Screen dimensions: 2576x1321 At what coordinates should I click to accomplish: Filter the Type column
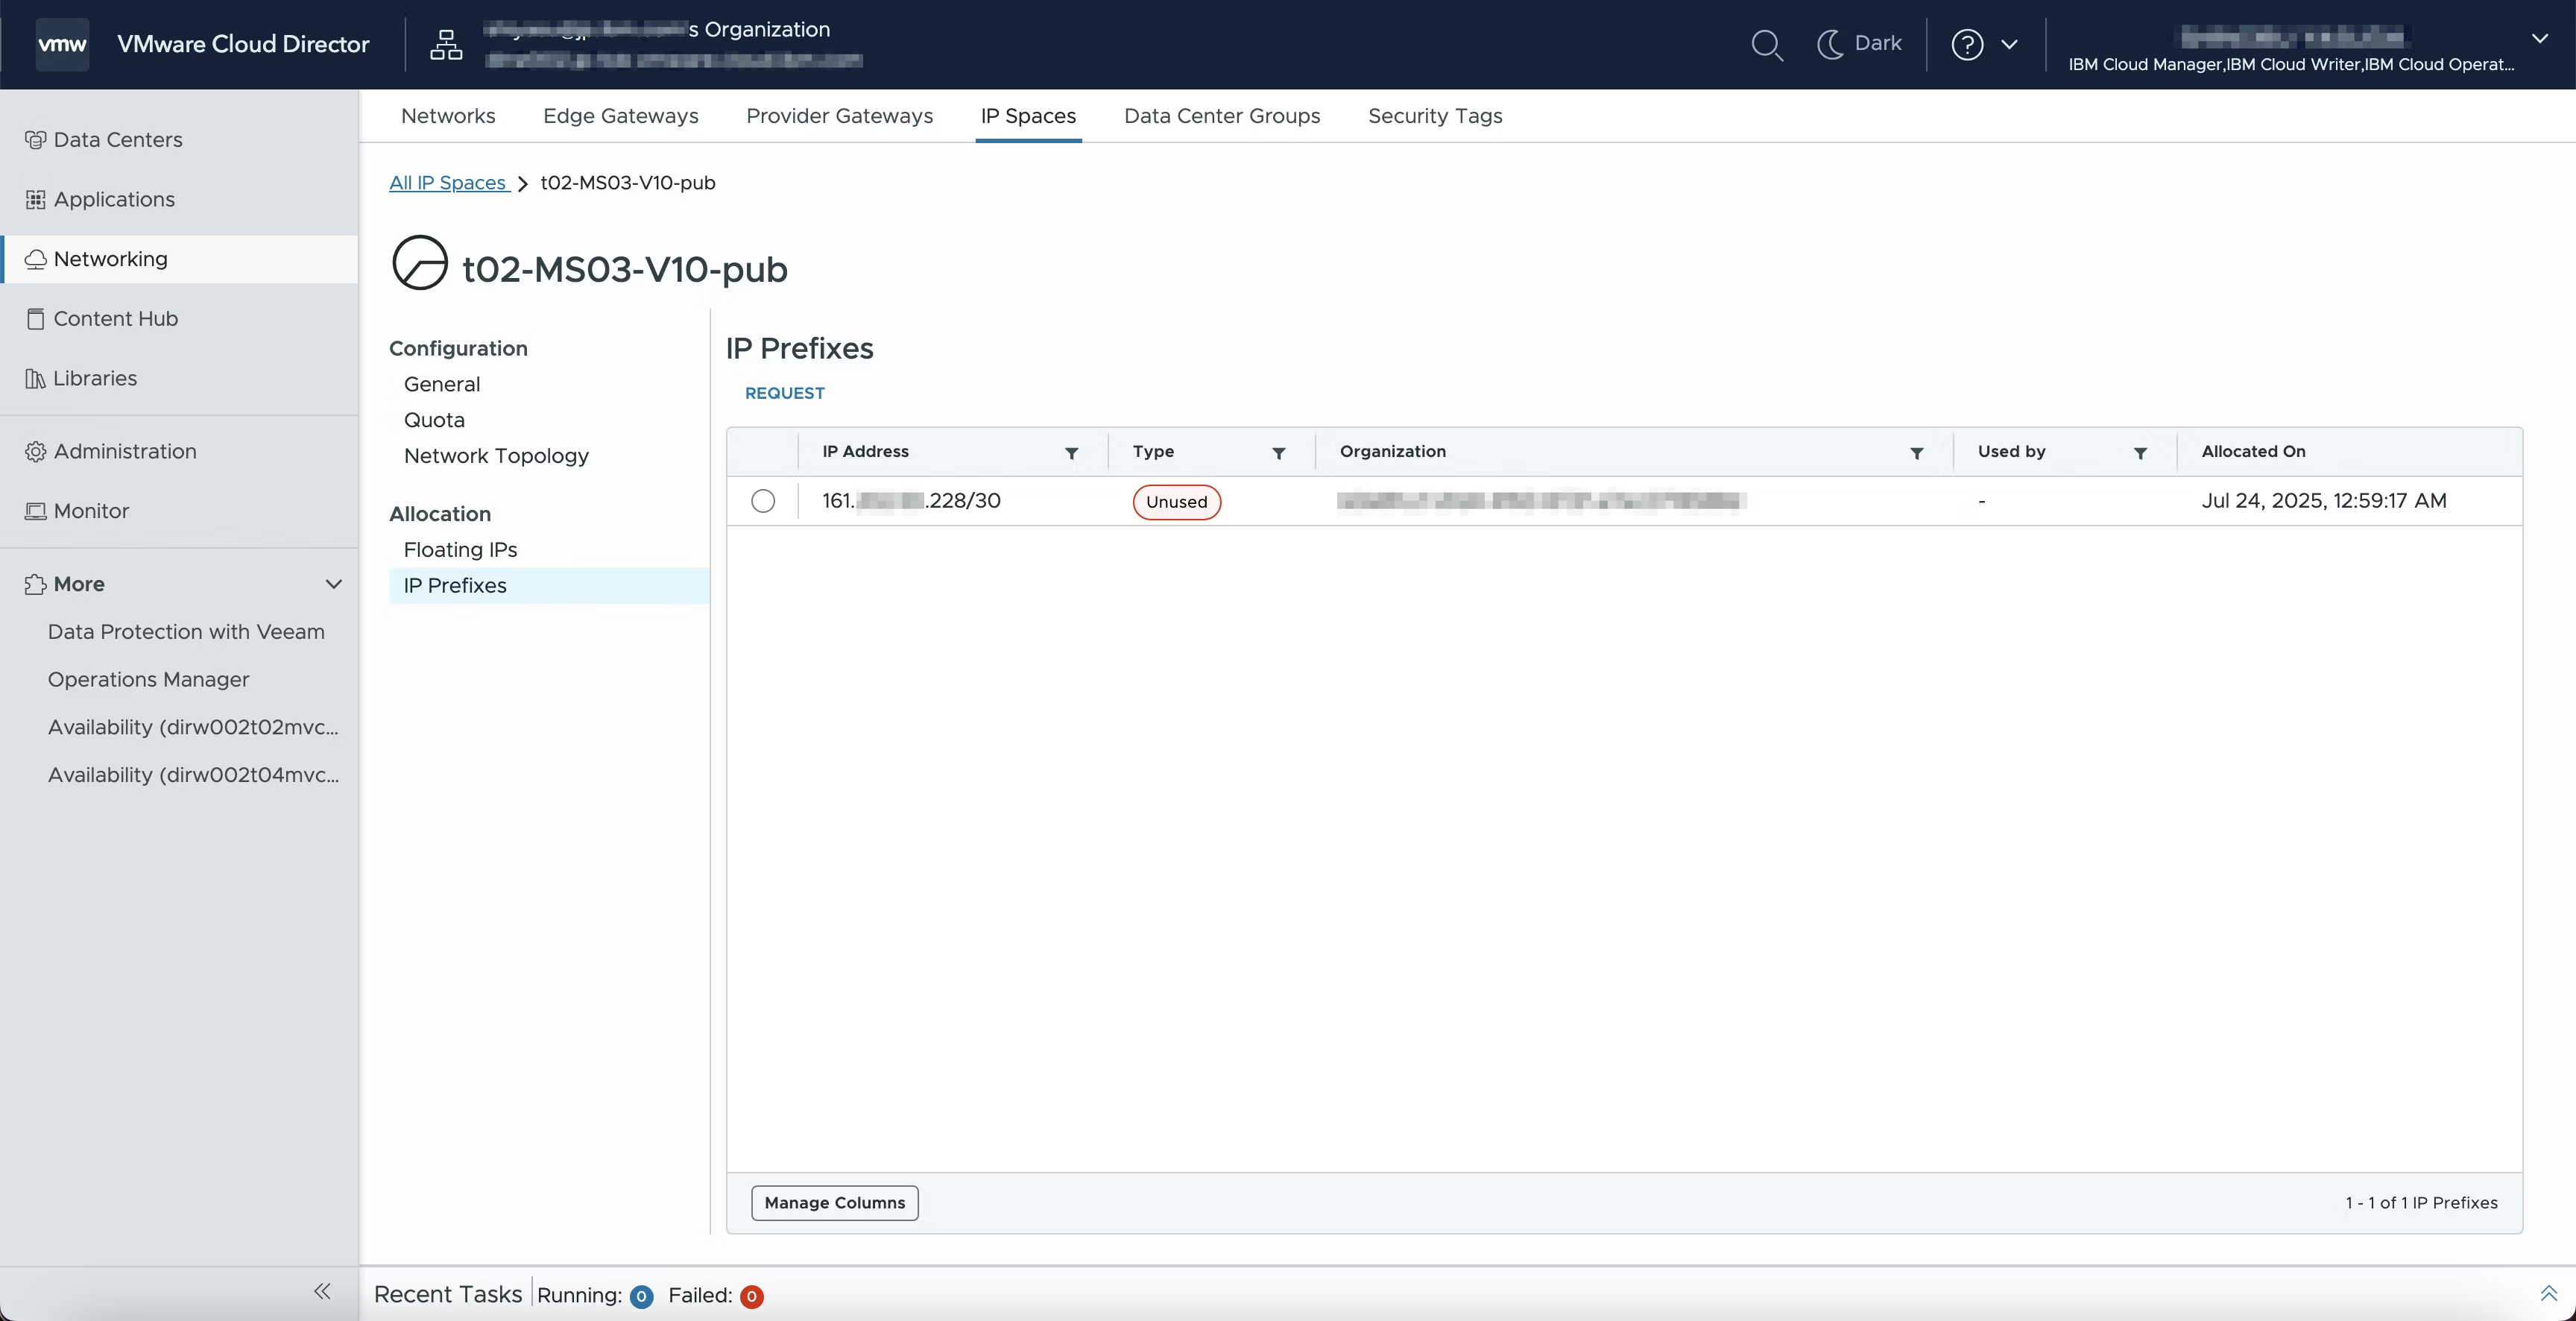(1278, 453)
